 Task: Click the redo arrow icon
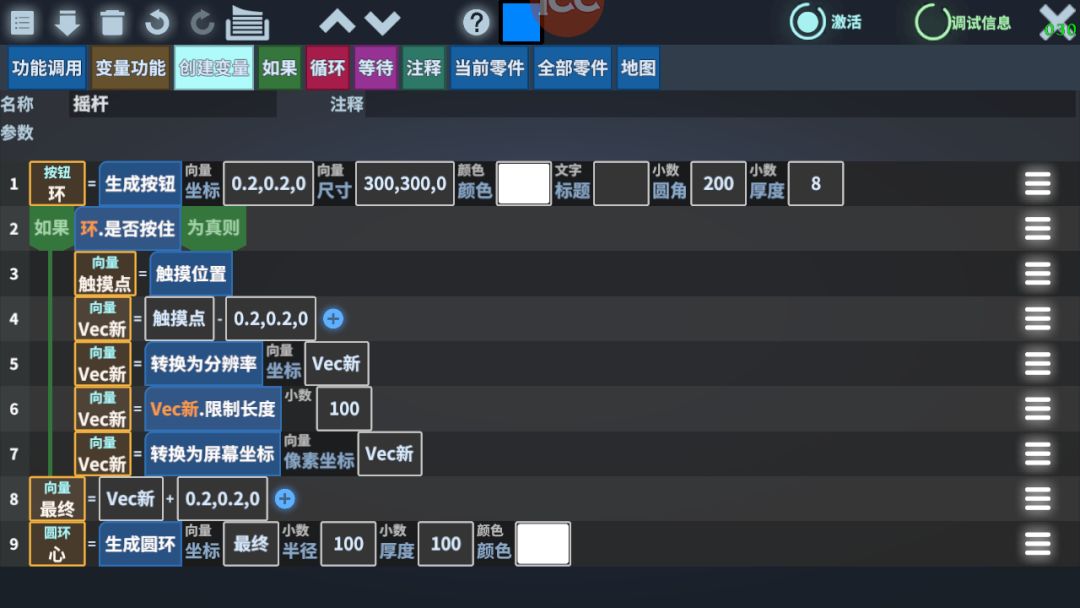click(x=202, y=23)
